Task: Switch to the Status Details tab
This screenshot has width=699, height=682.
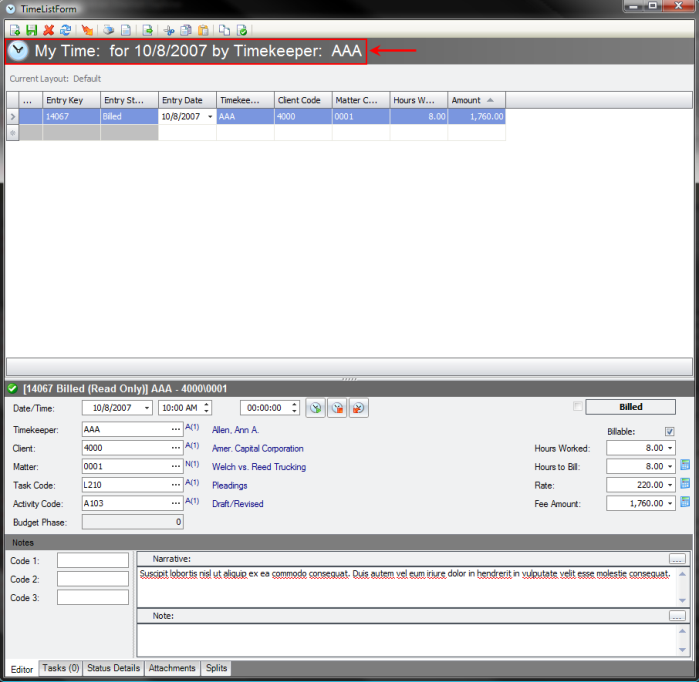Action: pyautogui.click(x=114, y=668)
